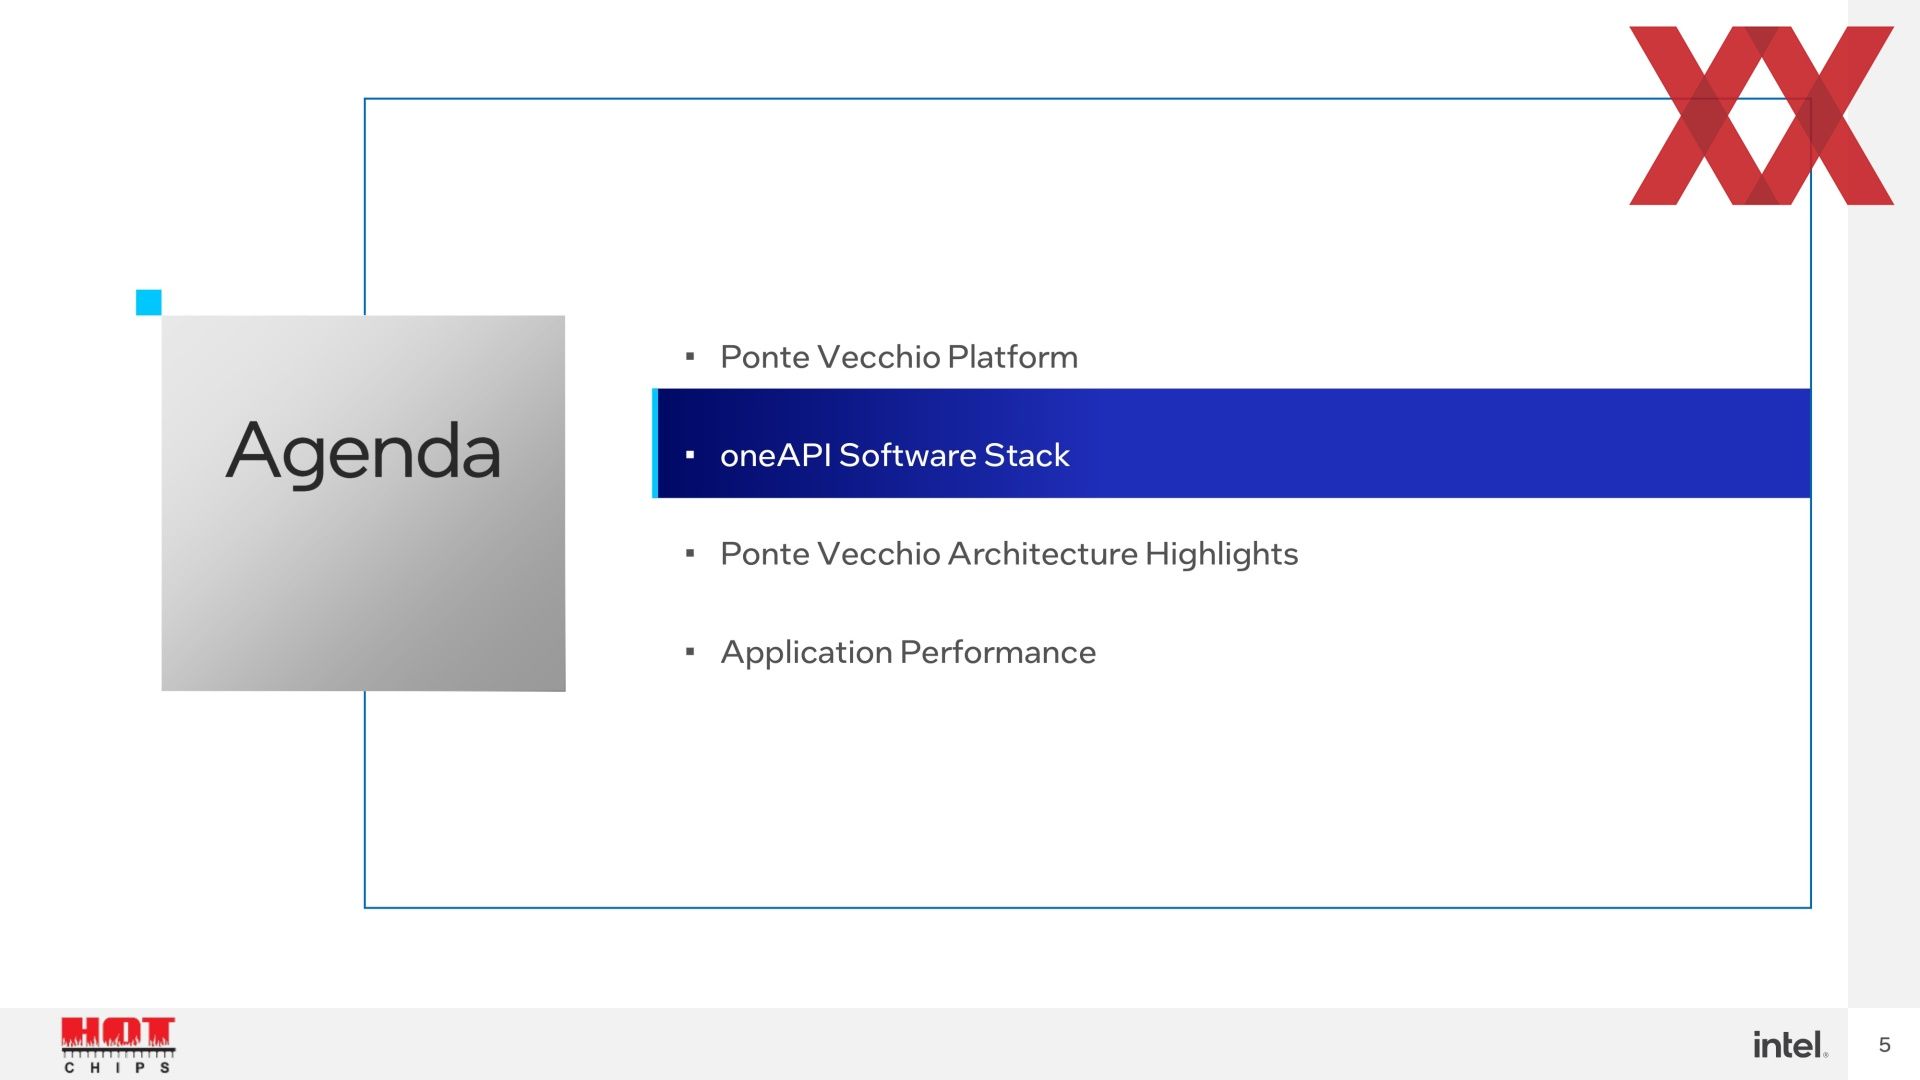The image size is (1920, 1080).
Task: Select Ponte Vecchio Architecture Highlights item
Action: point(1009,554)
